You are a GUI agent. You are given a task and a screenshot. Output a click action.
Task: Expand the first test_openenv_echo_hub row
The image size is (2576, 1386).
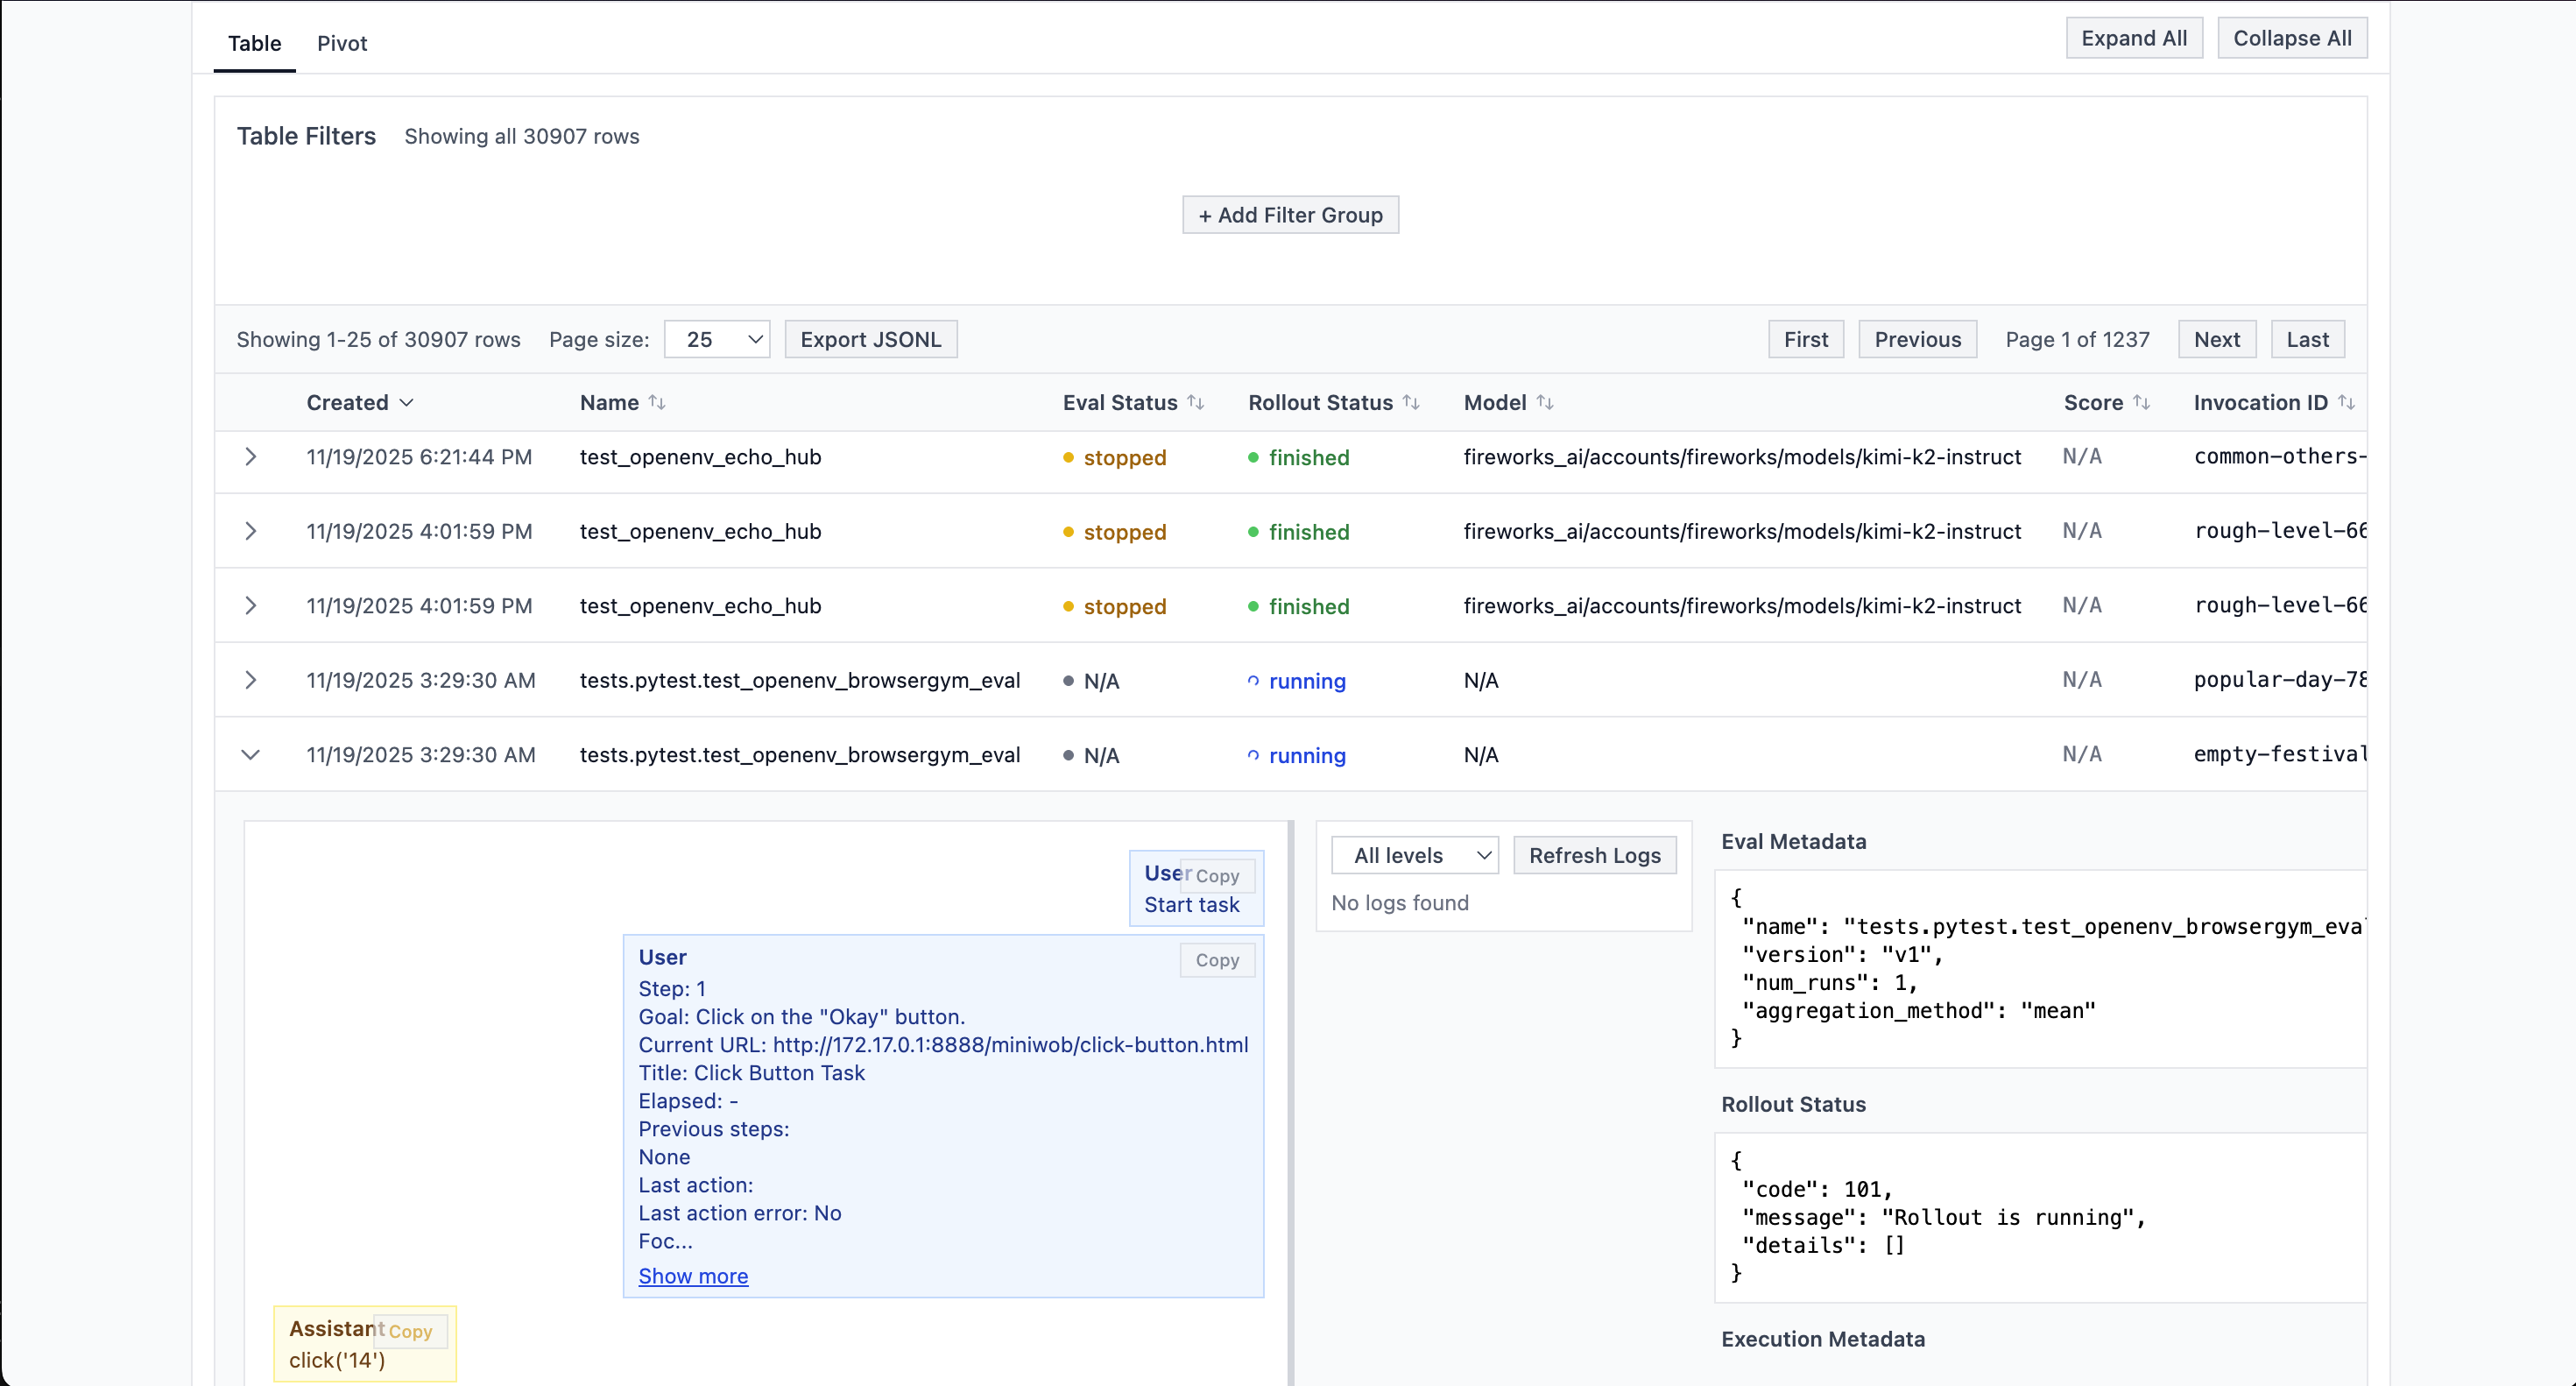[250, 457]
